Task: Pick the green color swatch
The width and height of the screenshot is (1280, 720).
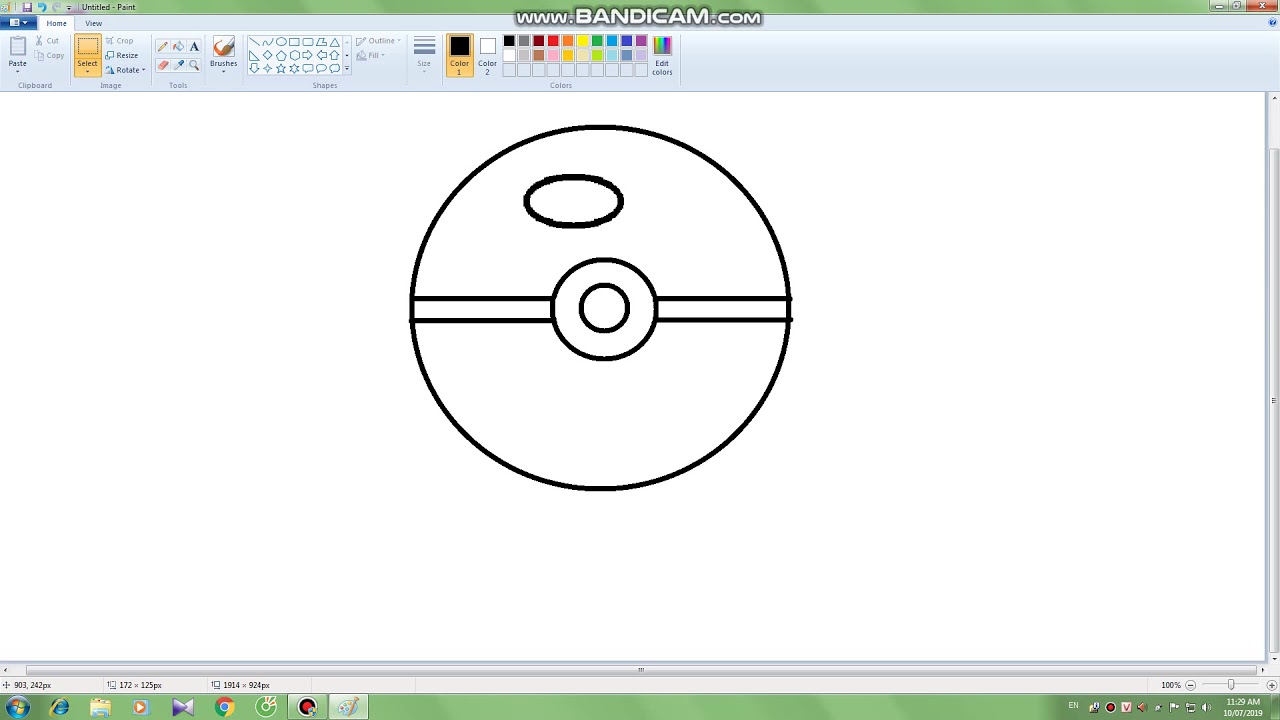Action: click(597, 41)
